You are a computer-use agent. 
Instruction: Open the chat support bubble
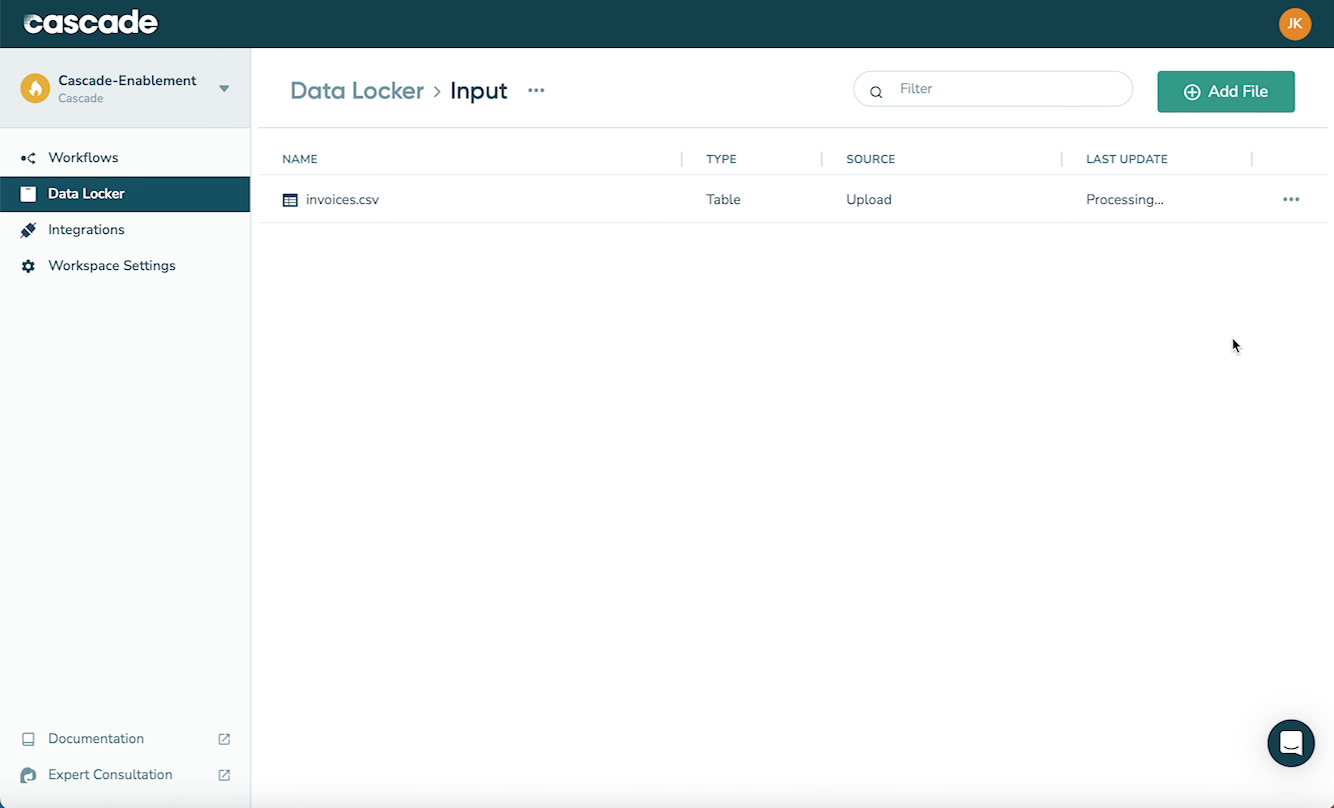click(x=1290, y=743)
